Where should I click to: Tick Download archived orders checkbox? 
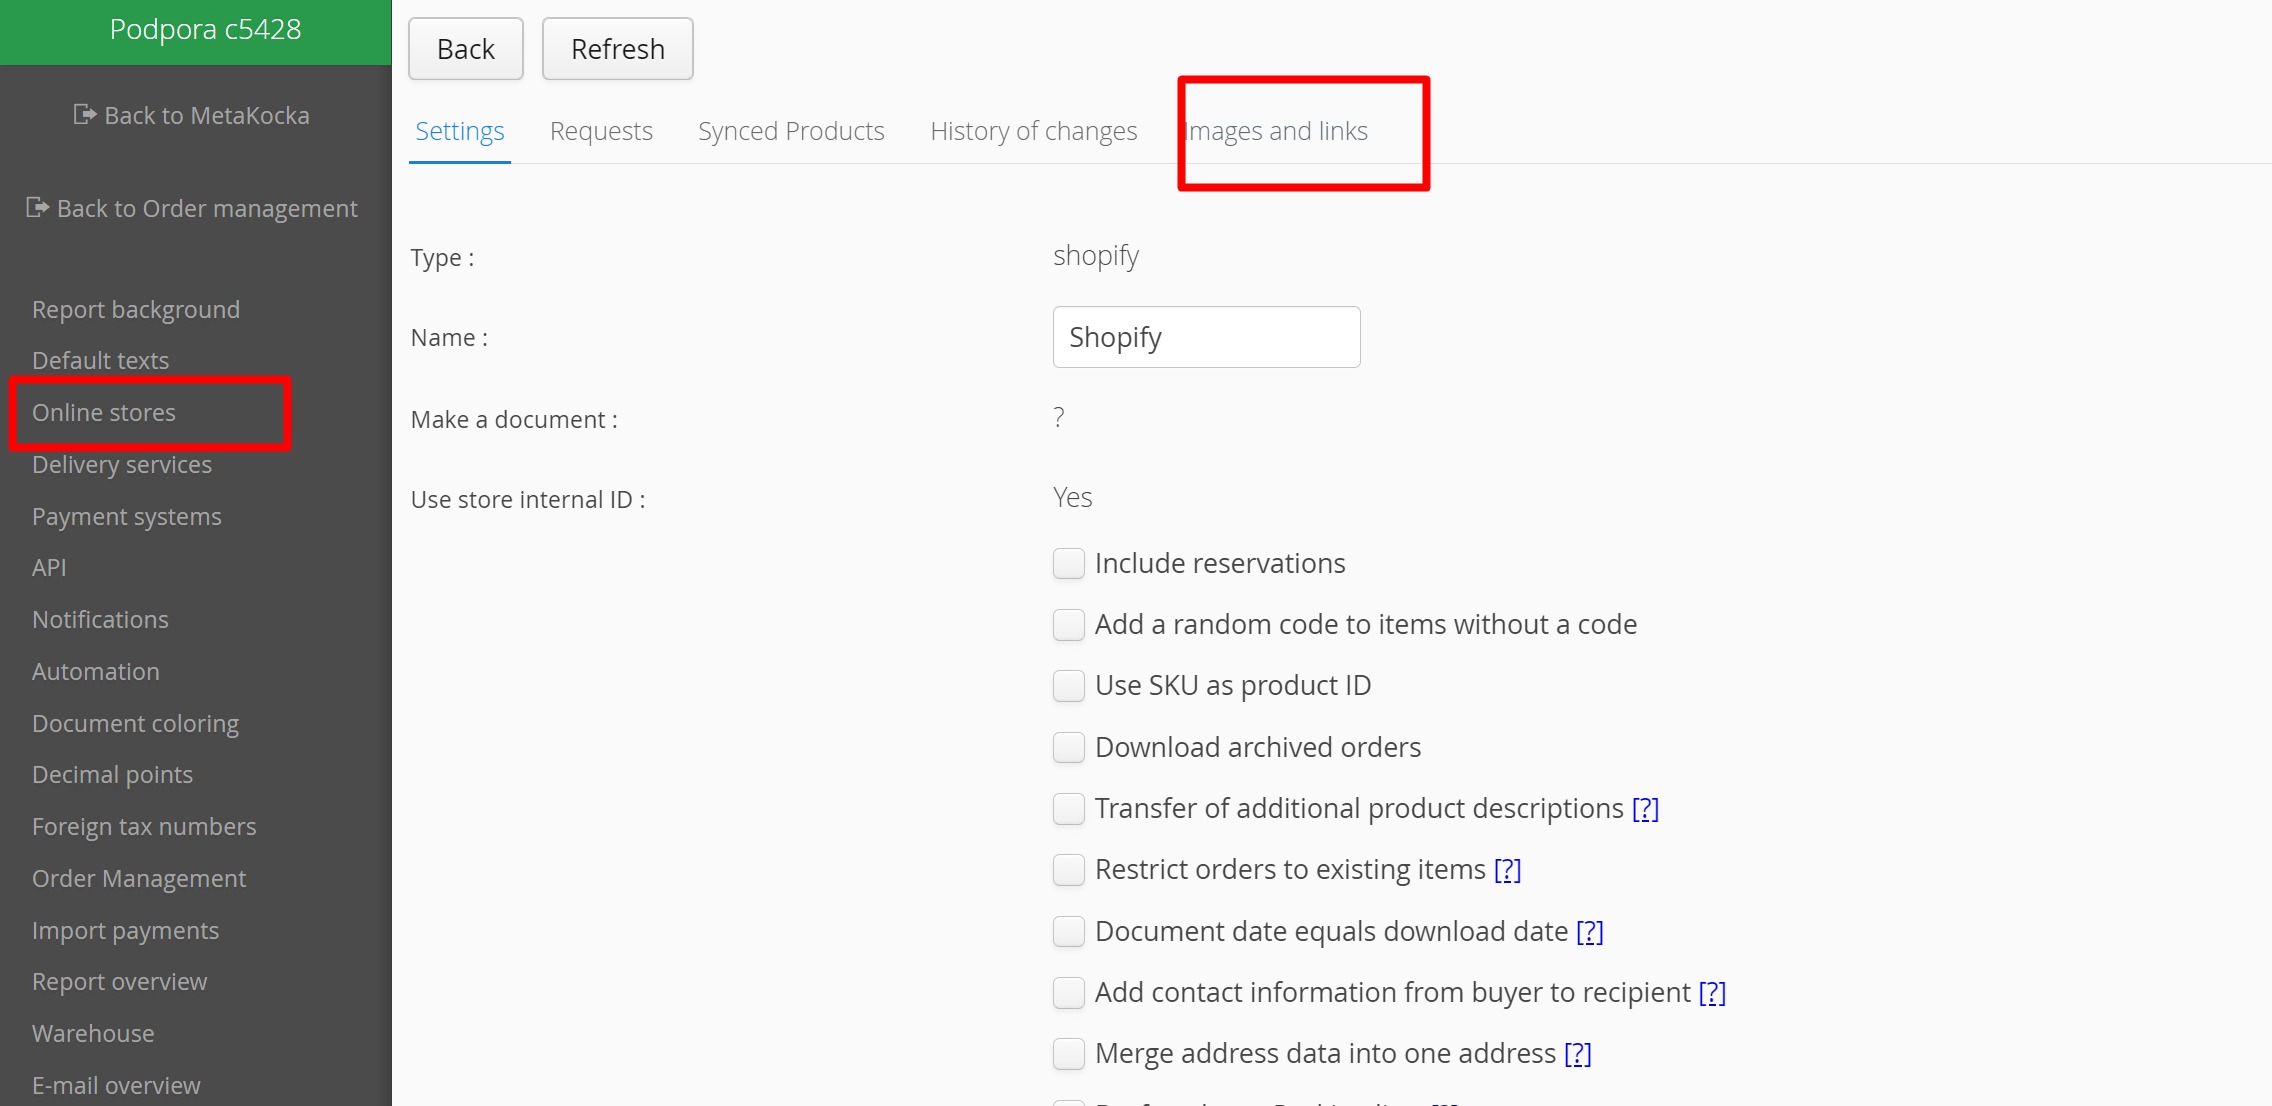tap(1069, 748)
